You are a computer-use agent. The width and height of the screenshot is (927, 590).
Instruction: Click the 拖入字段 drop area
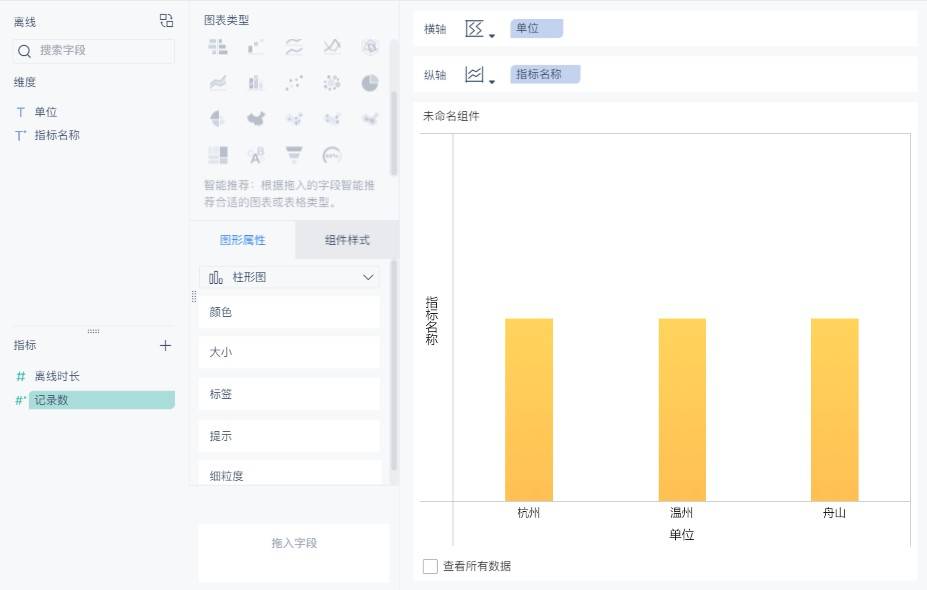pos(294,552)
